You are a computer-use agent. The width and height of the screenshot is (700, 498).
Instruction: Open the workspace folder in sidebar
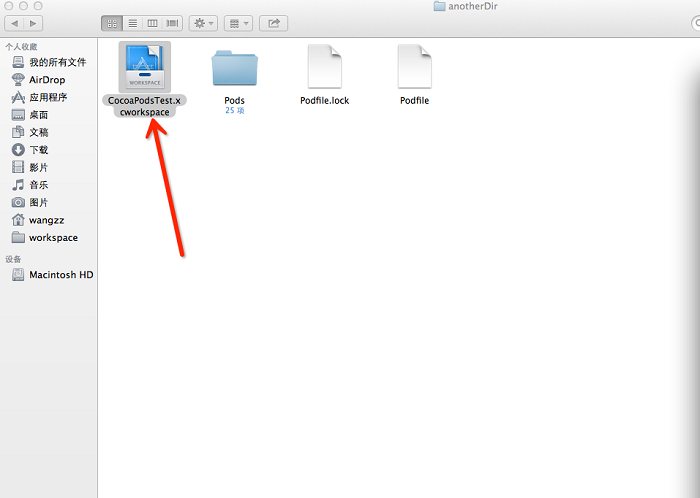click(x=49, y=237)
